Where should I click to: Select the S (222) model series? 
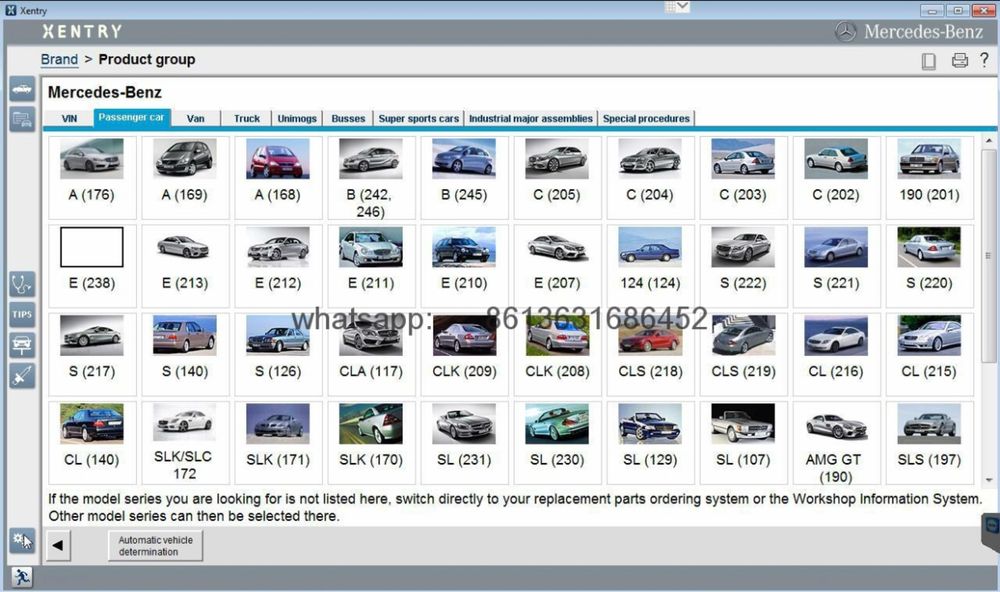pos(744,266)
